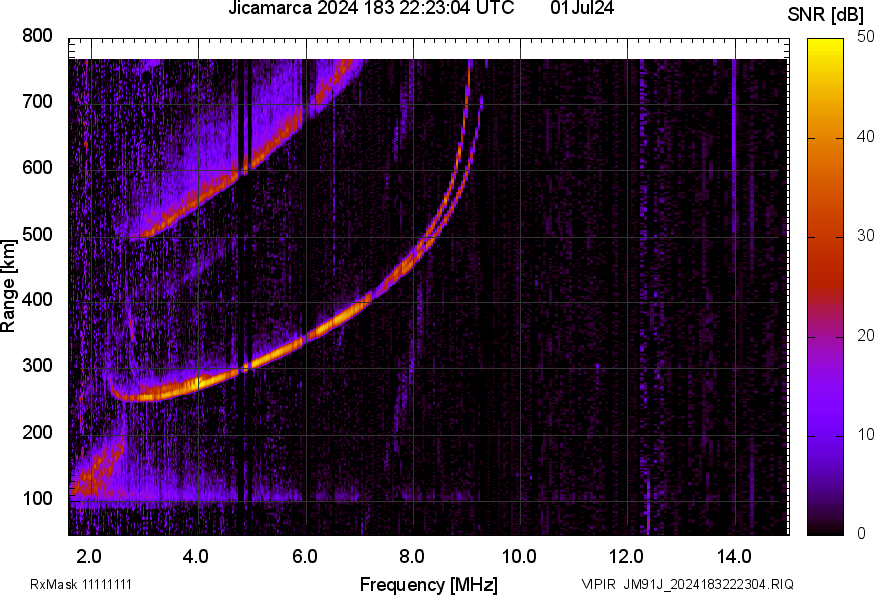Click the range tick label '500'
The image size is (874, 595).
coord(37,234)
